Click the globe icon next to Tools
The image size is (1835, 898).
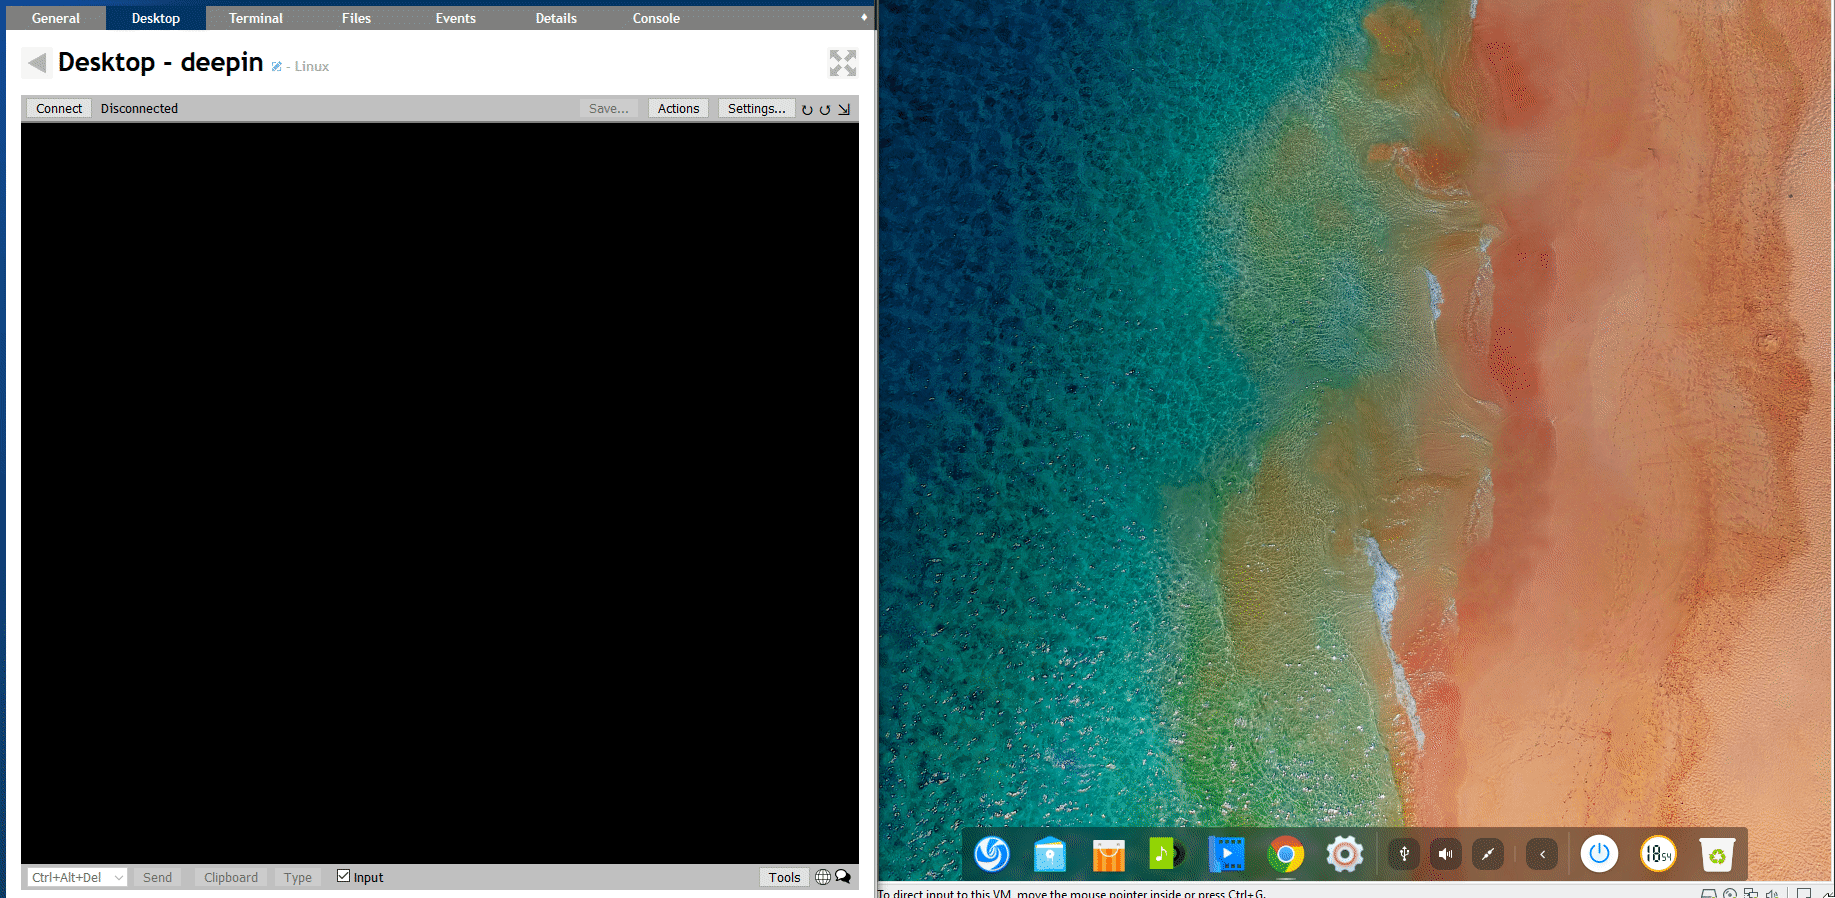click(x=823, y=877)
